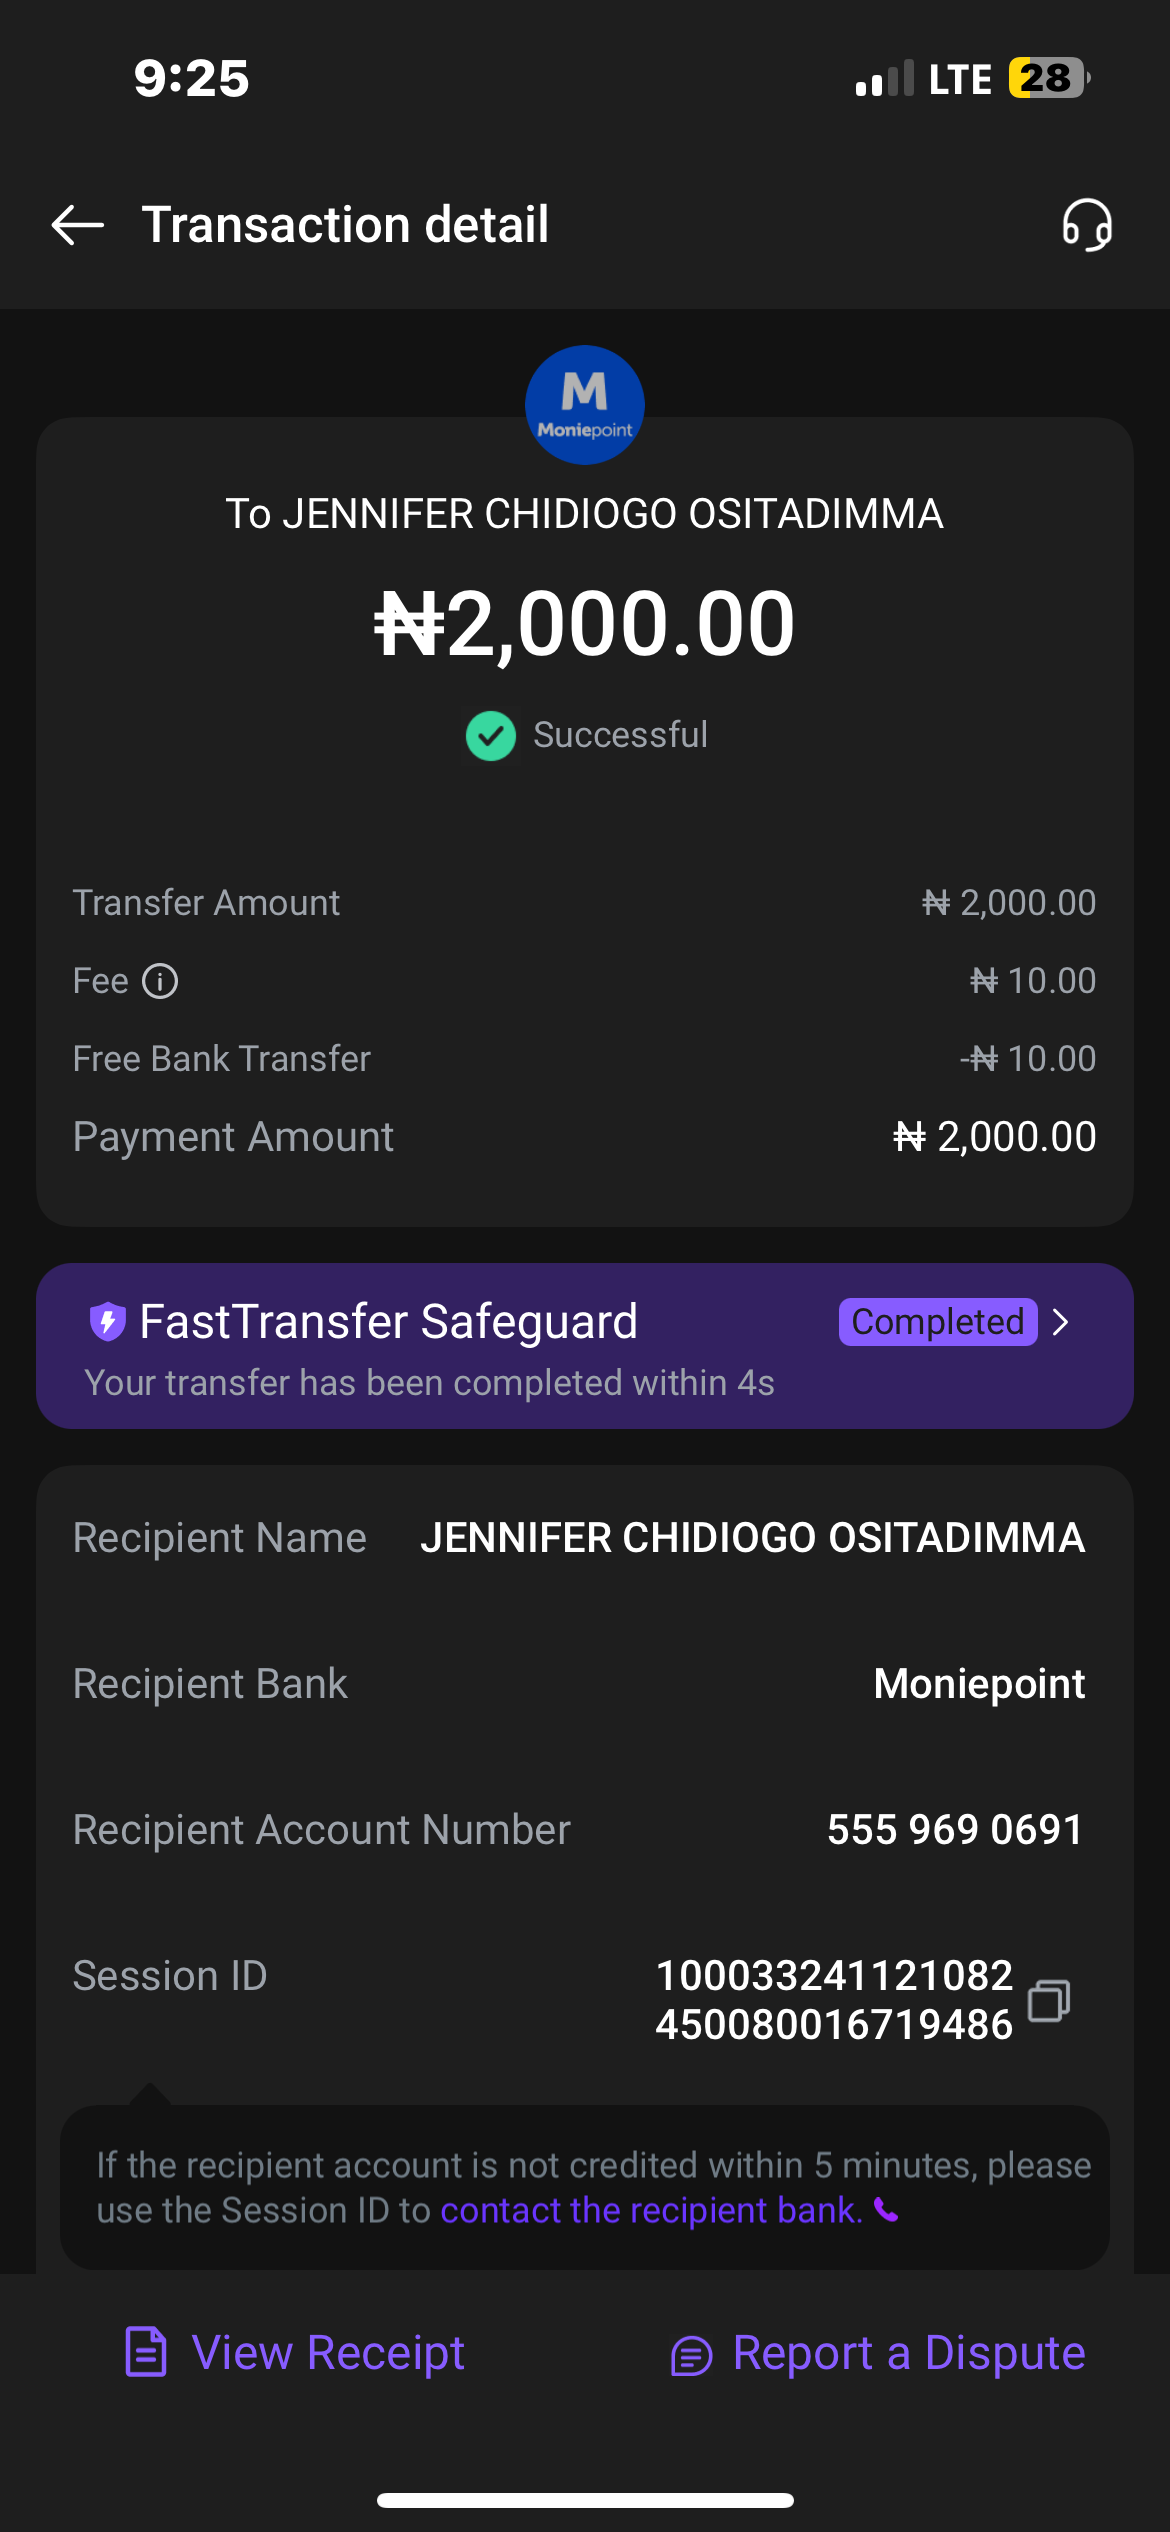Tap the receipt document icon
The width and height of the screenshot is (1170, 2532).
click(146, 2352)
